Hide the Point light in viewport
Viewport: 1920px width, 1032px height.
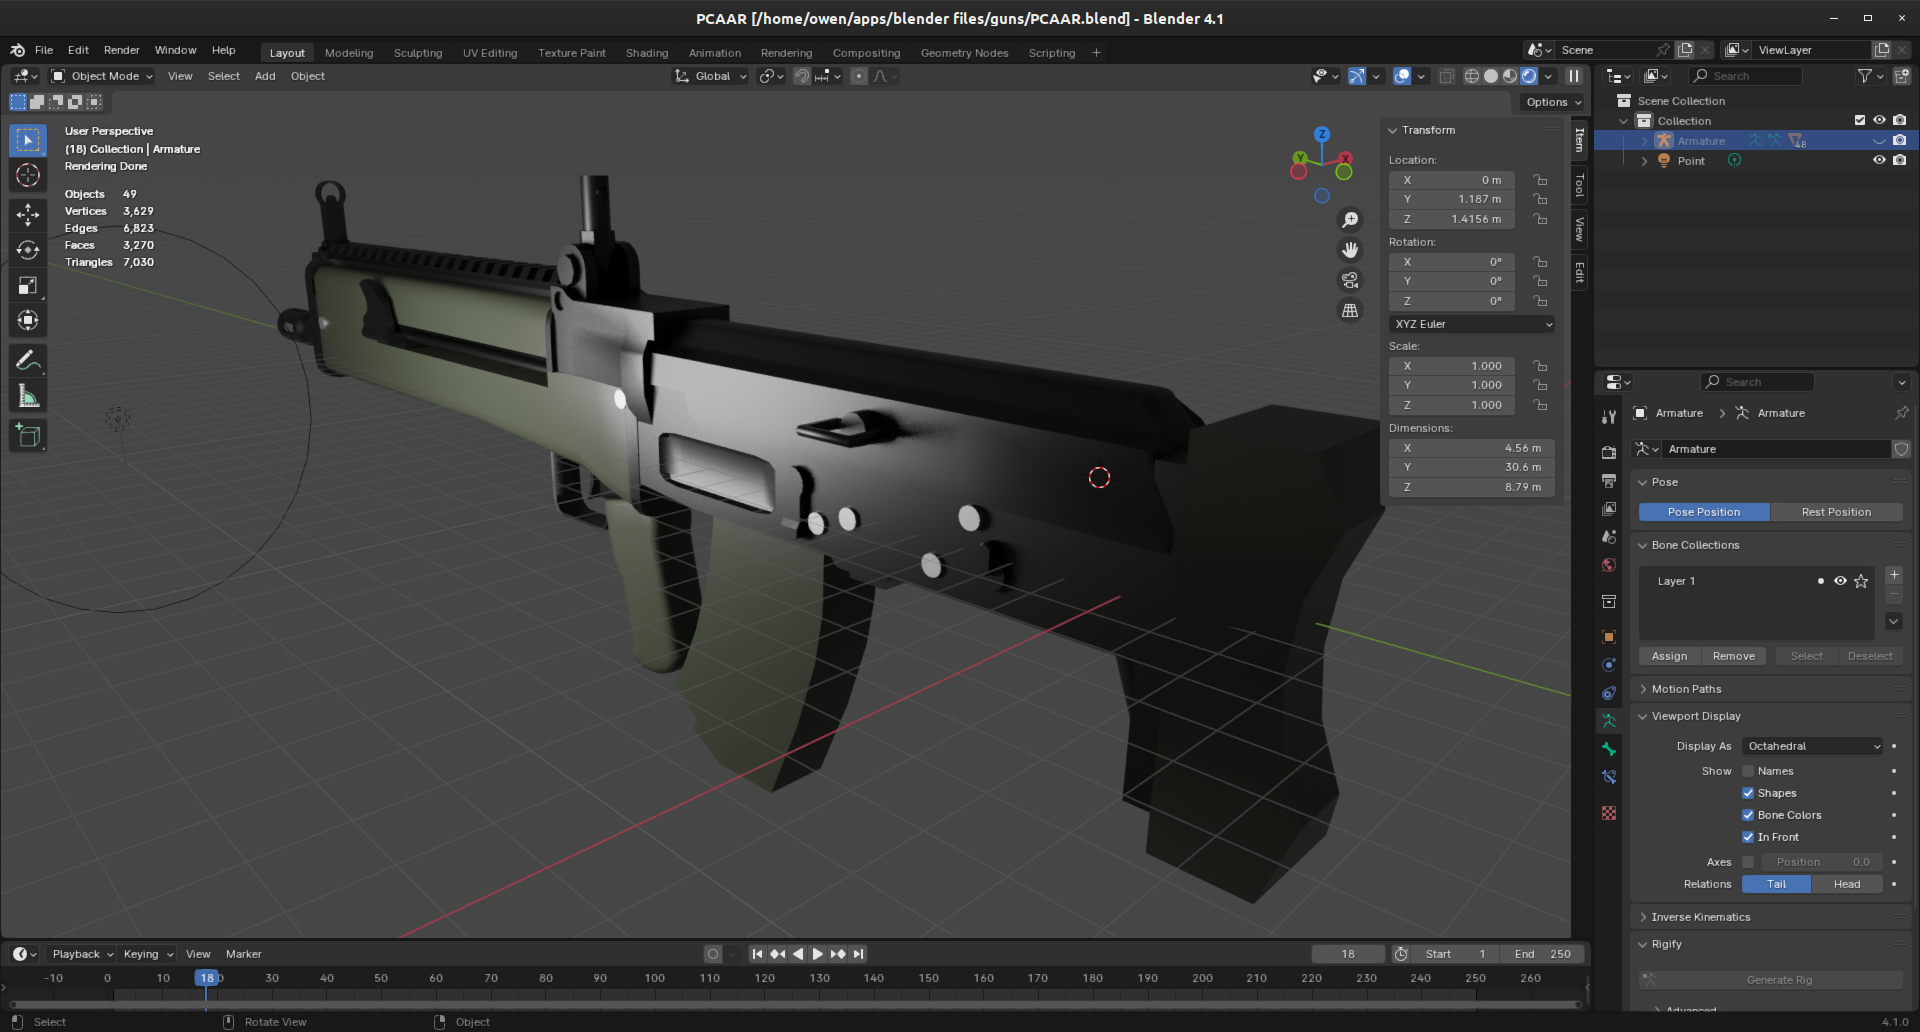tap(1879, 160)
